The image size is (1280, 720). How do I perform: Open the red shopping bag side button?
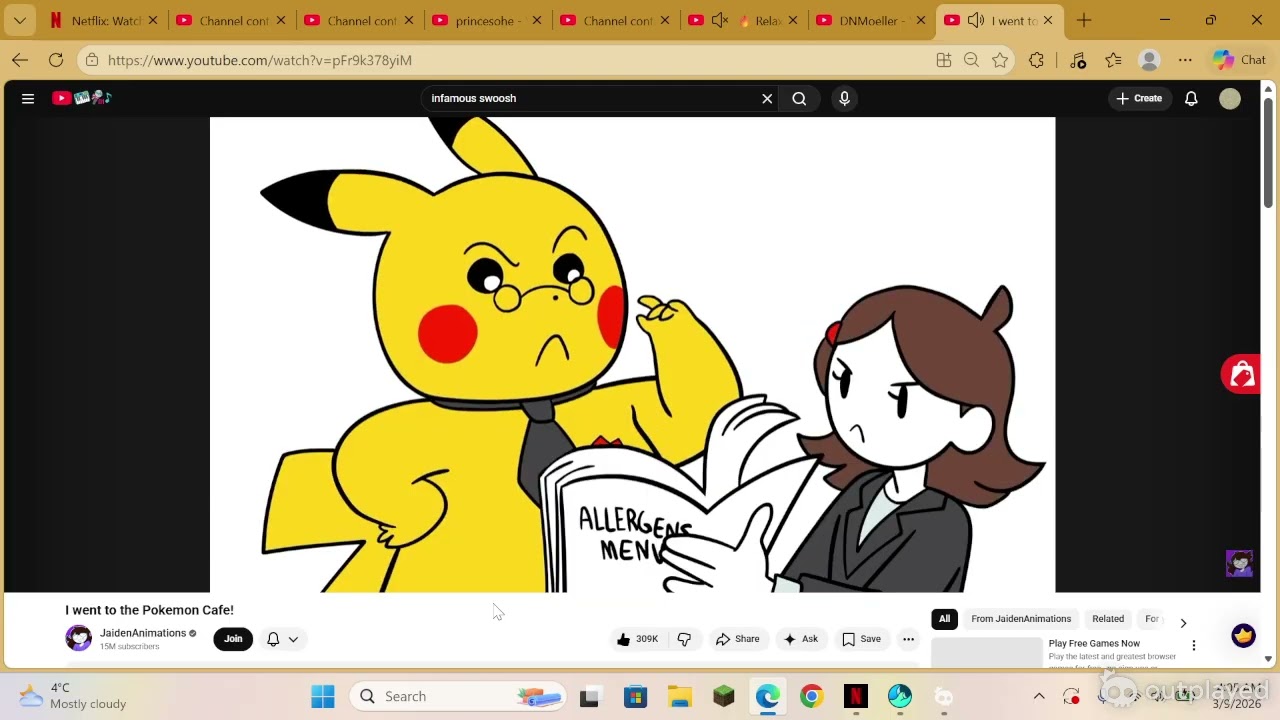[x=1242, y=375]
